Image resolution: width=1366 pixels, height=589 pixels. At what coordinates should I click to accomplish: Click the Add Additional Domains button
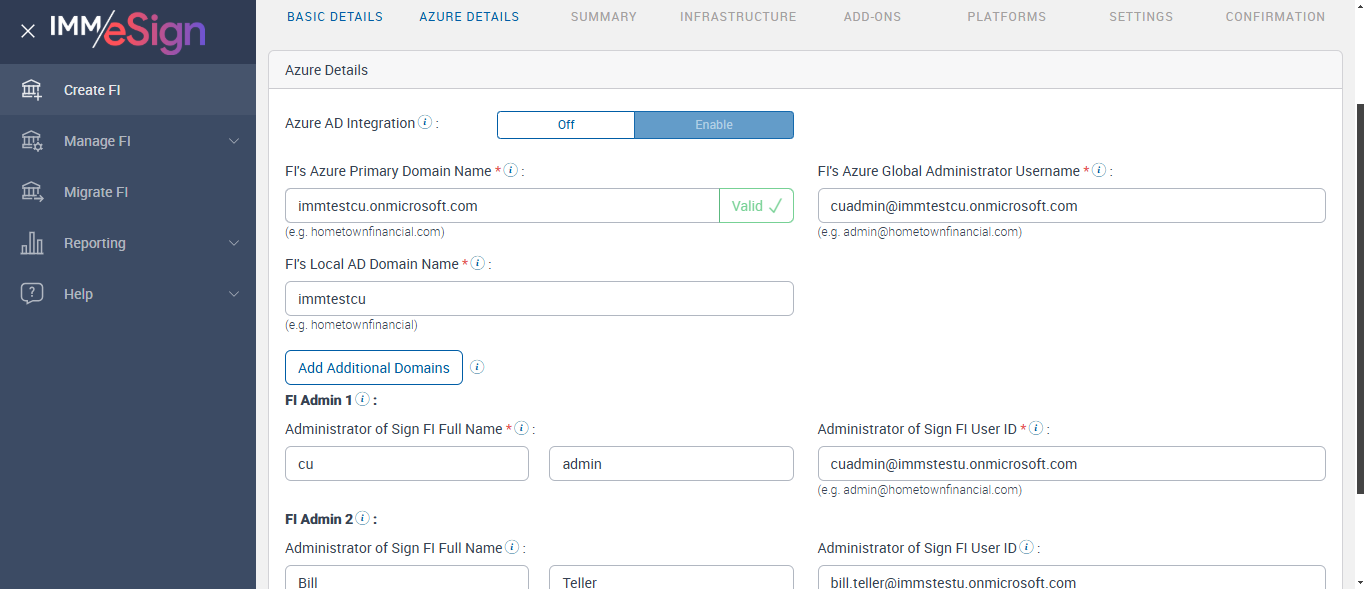374,368
